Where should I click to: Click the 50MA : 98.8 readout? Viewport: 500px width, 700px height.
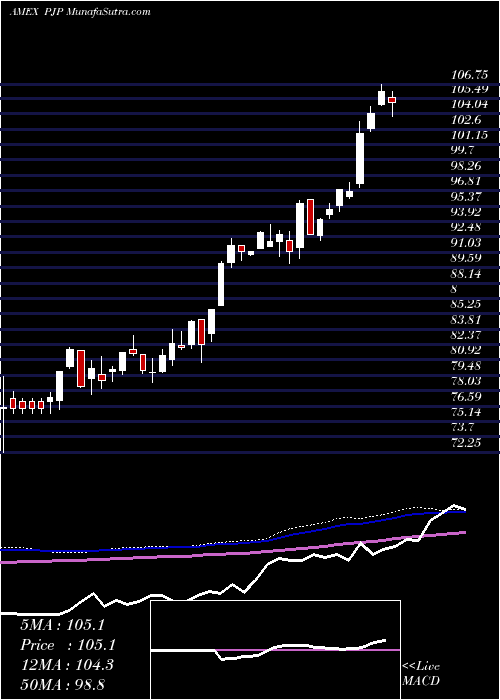62,684
